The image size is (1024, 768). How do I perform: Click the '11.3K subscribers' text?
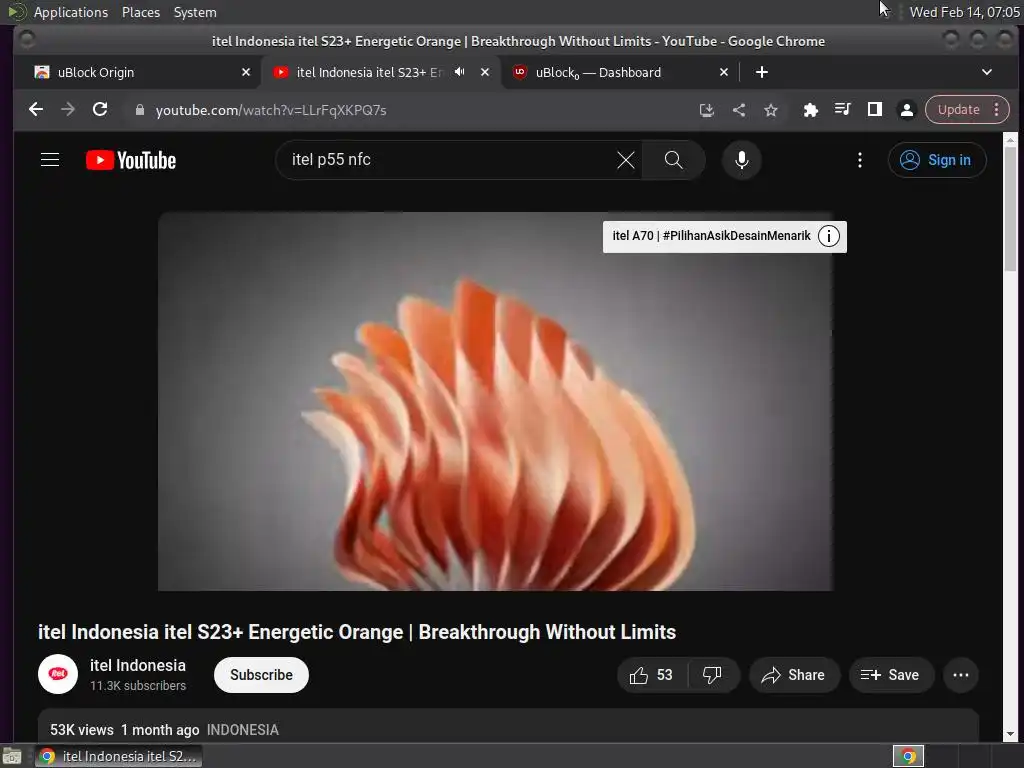tap(138, 686)
